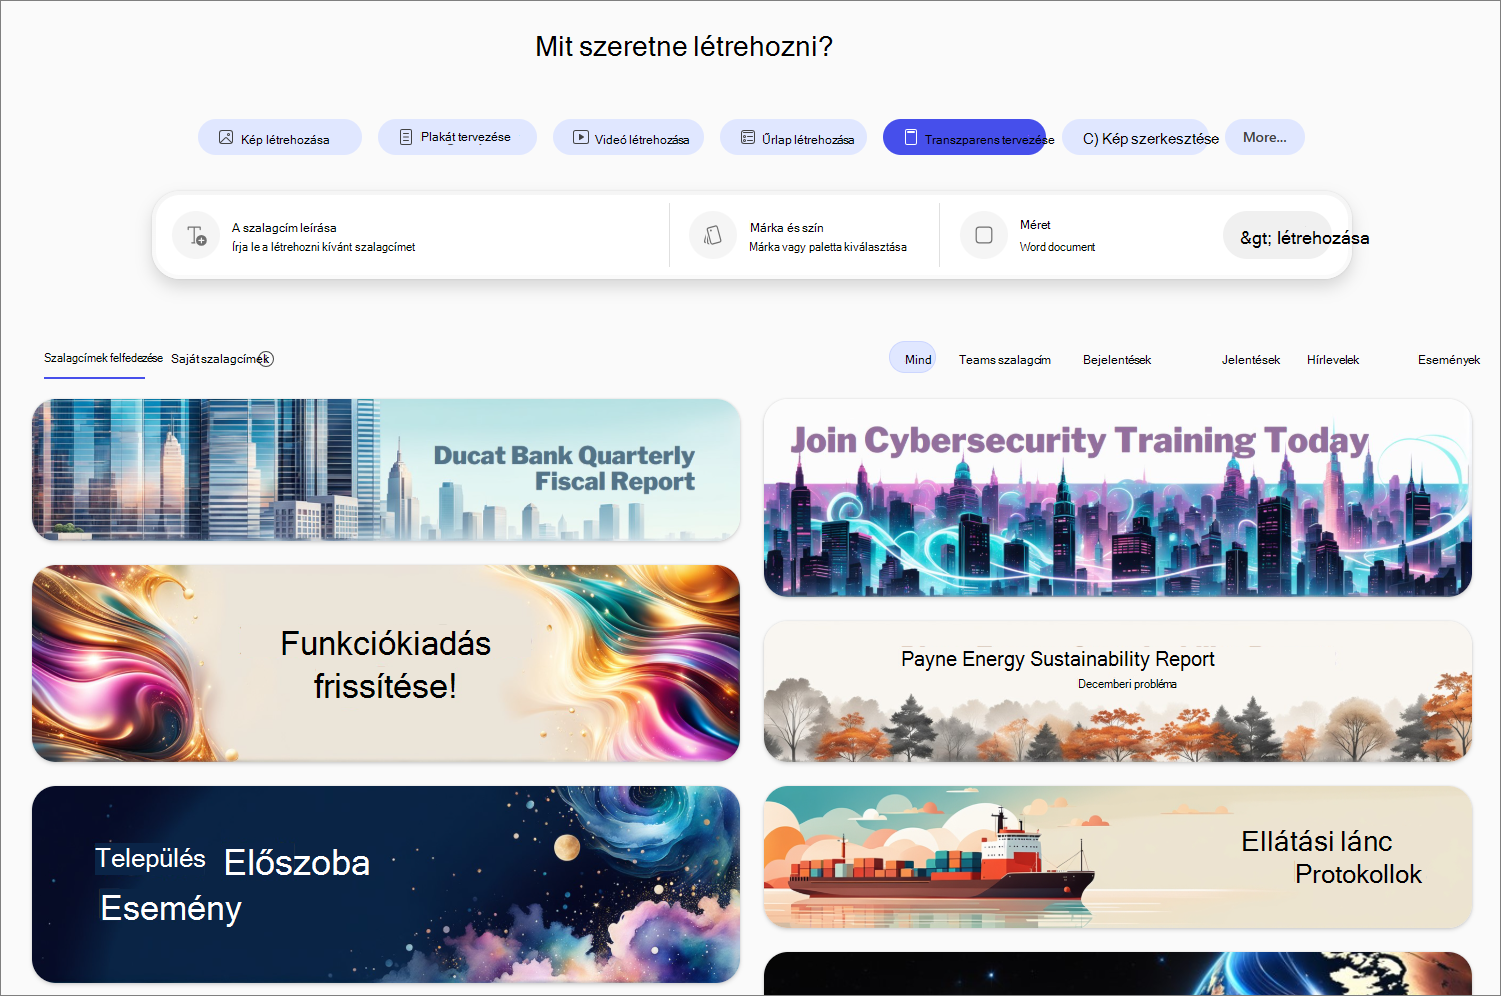This screenshot has width=1501, height=996.
Task: Start Űrlap létrehozása
Action: tap(794, 137)
